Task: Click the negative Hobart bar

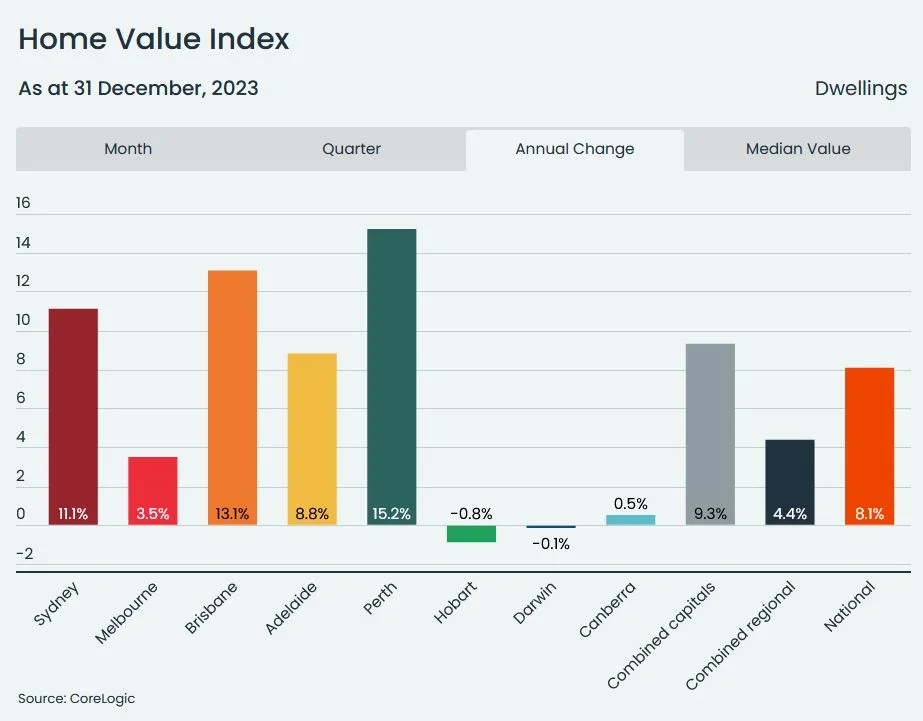Action: coord(470,533)
